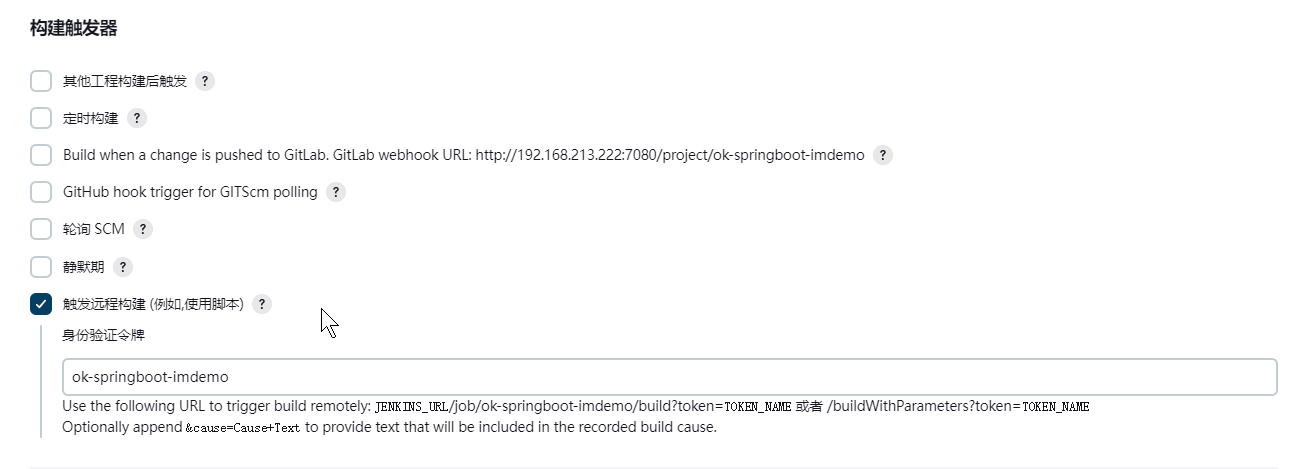The height and width of the screenshot is (469, 1310).
Task: Click the 定时构建 label text
Action: coord(90,118)
